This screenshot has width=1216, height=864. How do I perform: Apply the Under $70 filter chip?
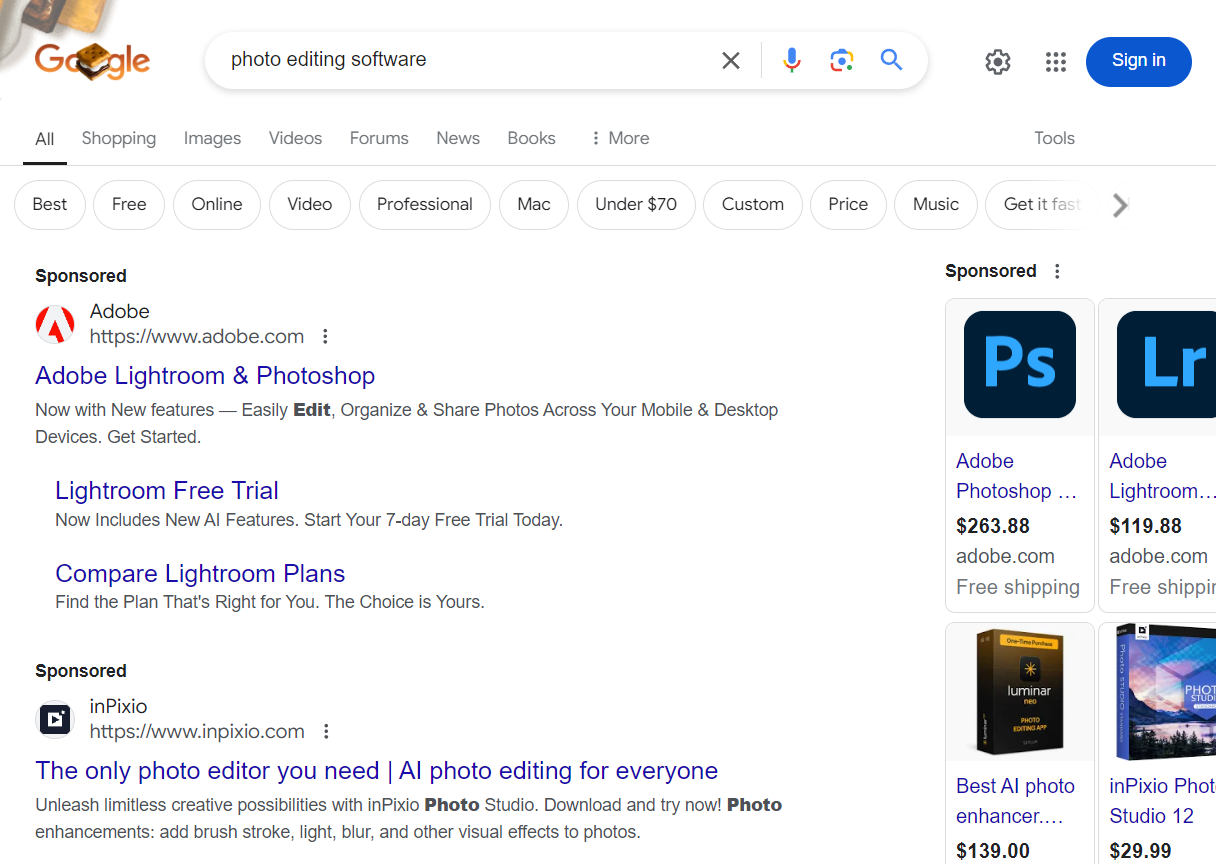(636, 205)
